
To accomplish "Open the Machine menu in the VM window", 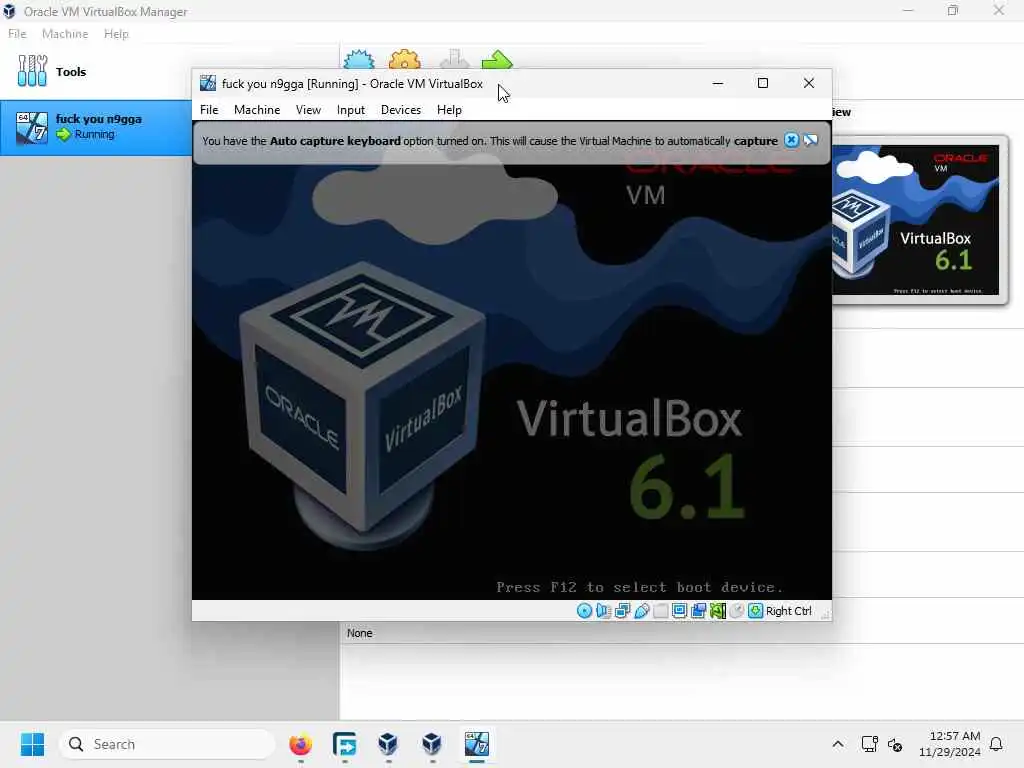I will coord(257,110).
